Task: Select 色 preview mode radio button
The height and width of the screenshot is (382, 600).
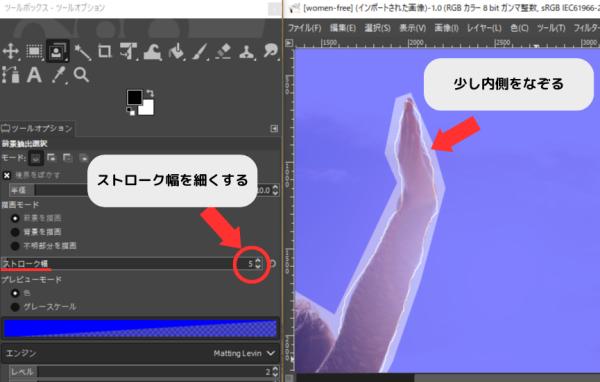Action: point(15,293)
